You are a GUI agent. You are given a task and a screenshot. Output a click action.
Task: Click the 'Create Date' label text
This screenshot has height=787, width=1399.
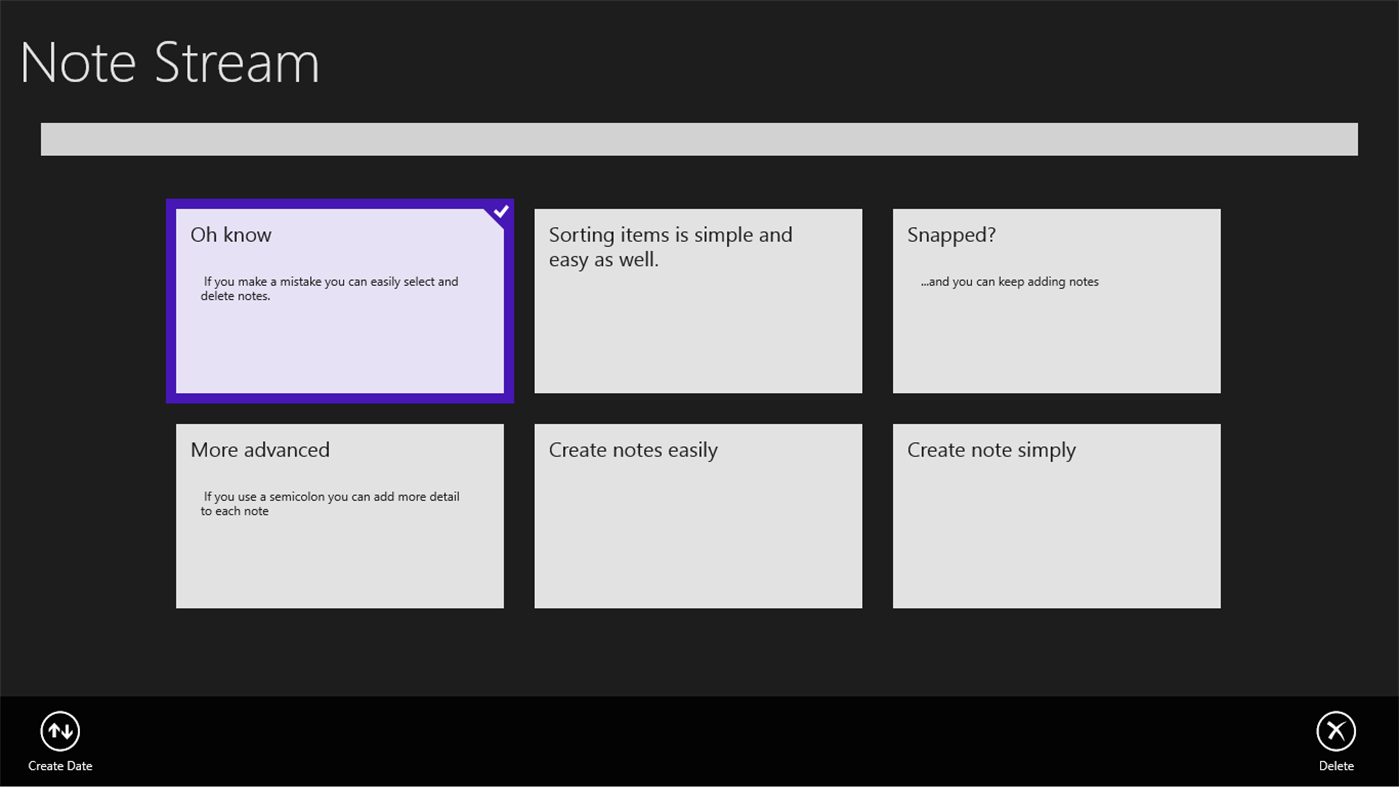pos(60,765)
